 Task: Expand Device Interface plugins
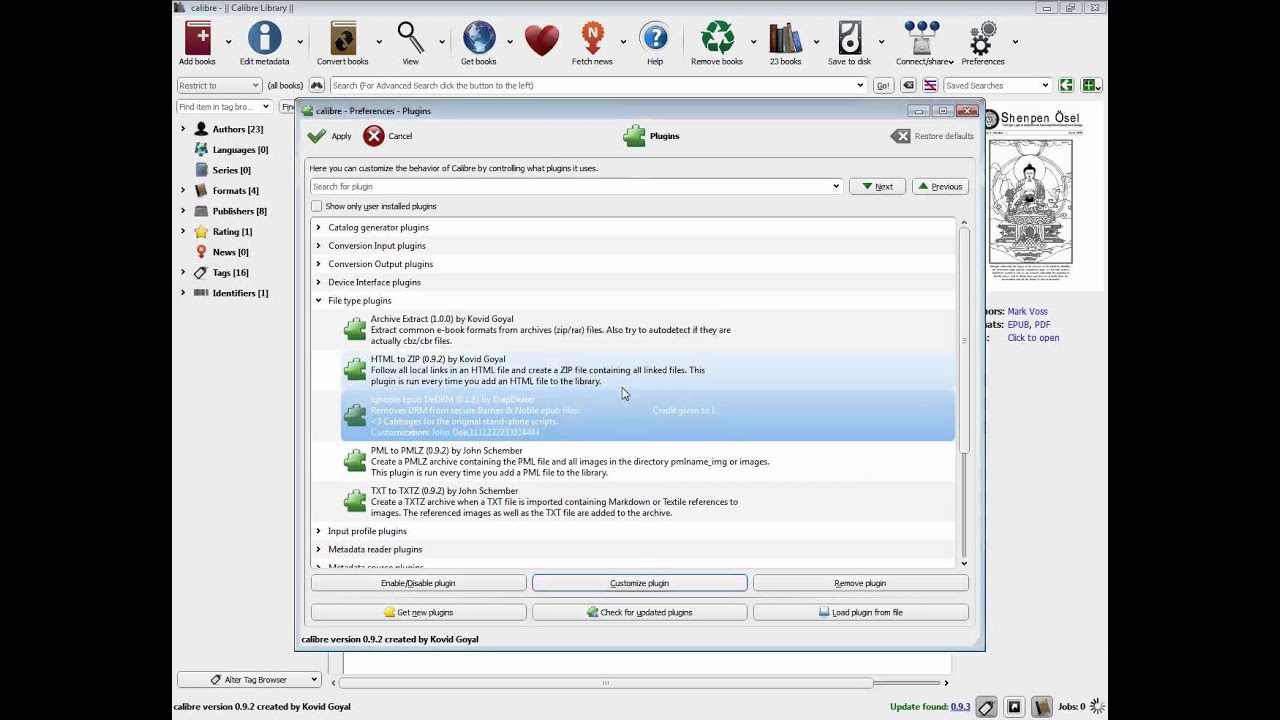click(x=319, y=282)
